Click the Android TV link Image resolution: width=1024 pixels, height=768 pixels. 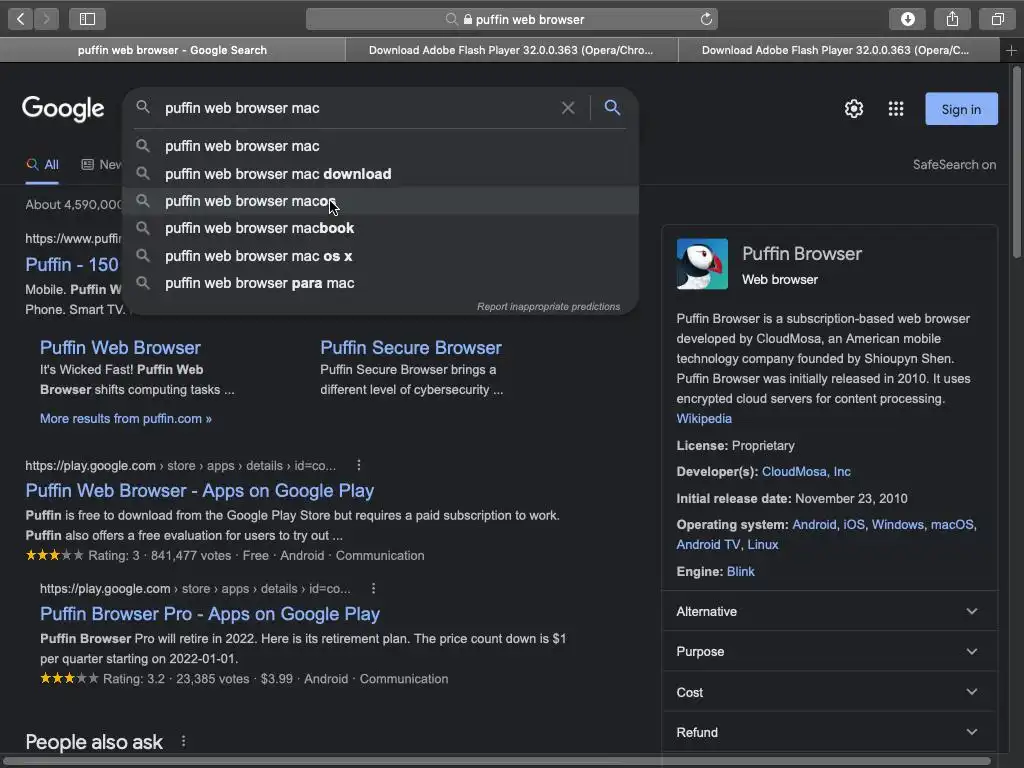tap(708, 545)
